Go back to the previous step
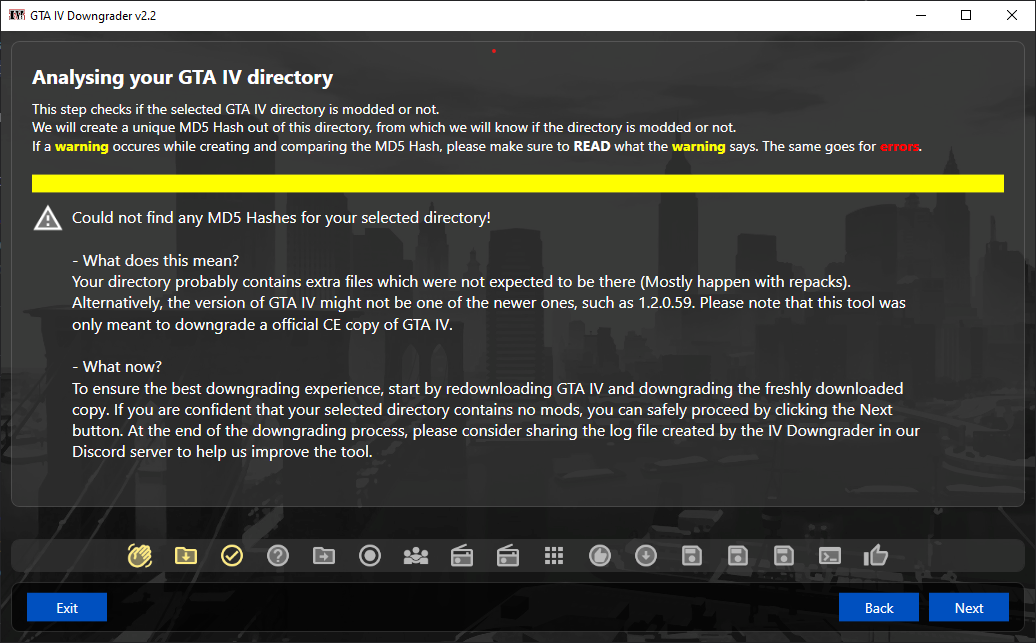Screen dimensions: 1036x643 point(879,607)
